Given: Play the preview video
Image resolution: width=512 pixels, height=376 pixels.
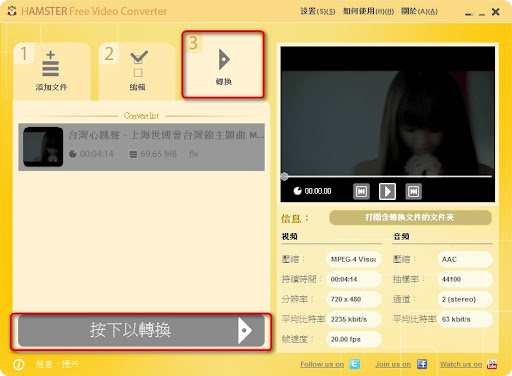Looking at the screenshot, I should [x=387, y=191].
